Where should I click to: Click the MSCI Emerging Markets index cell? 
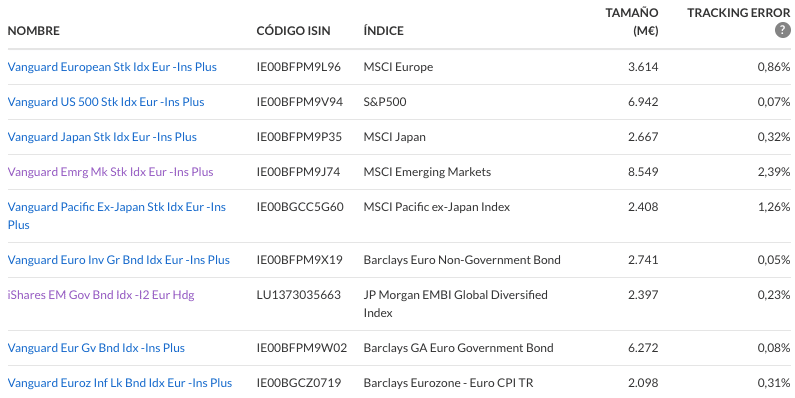pyautogui.click(x=427, y=172)
